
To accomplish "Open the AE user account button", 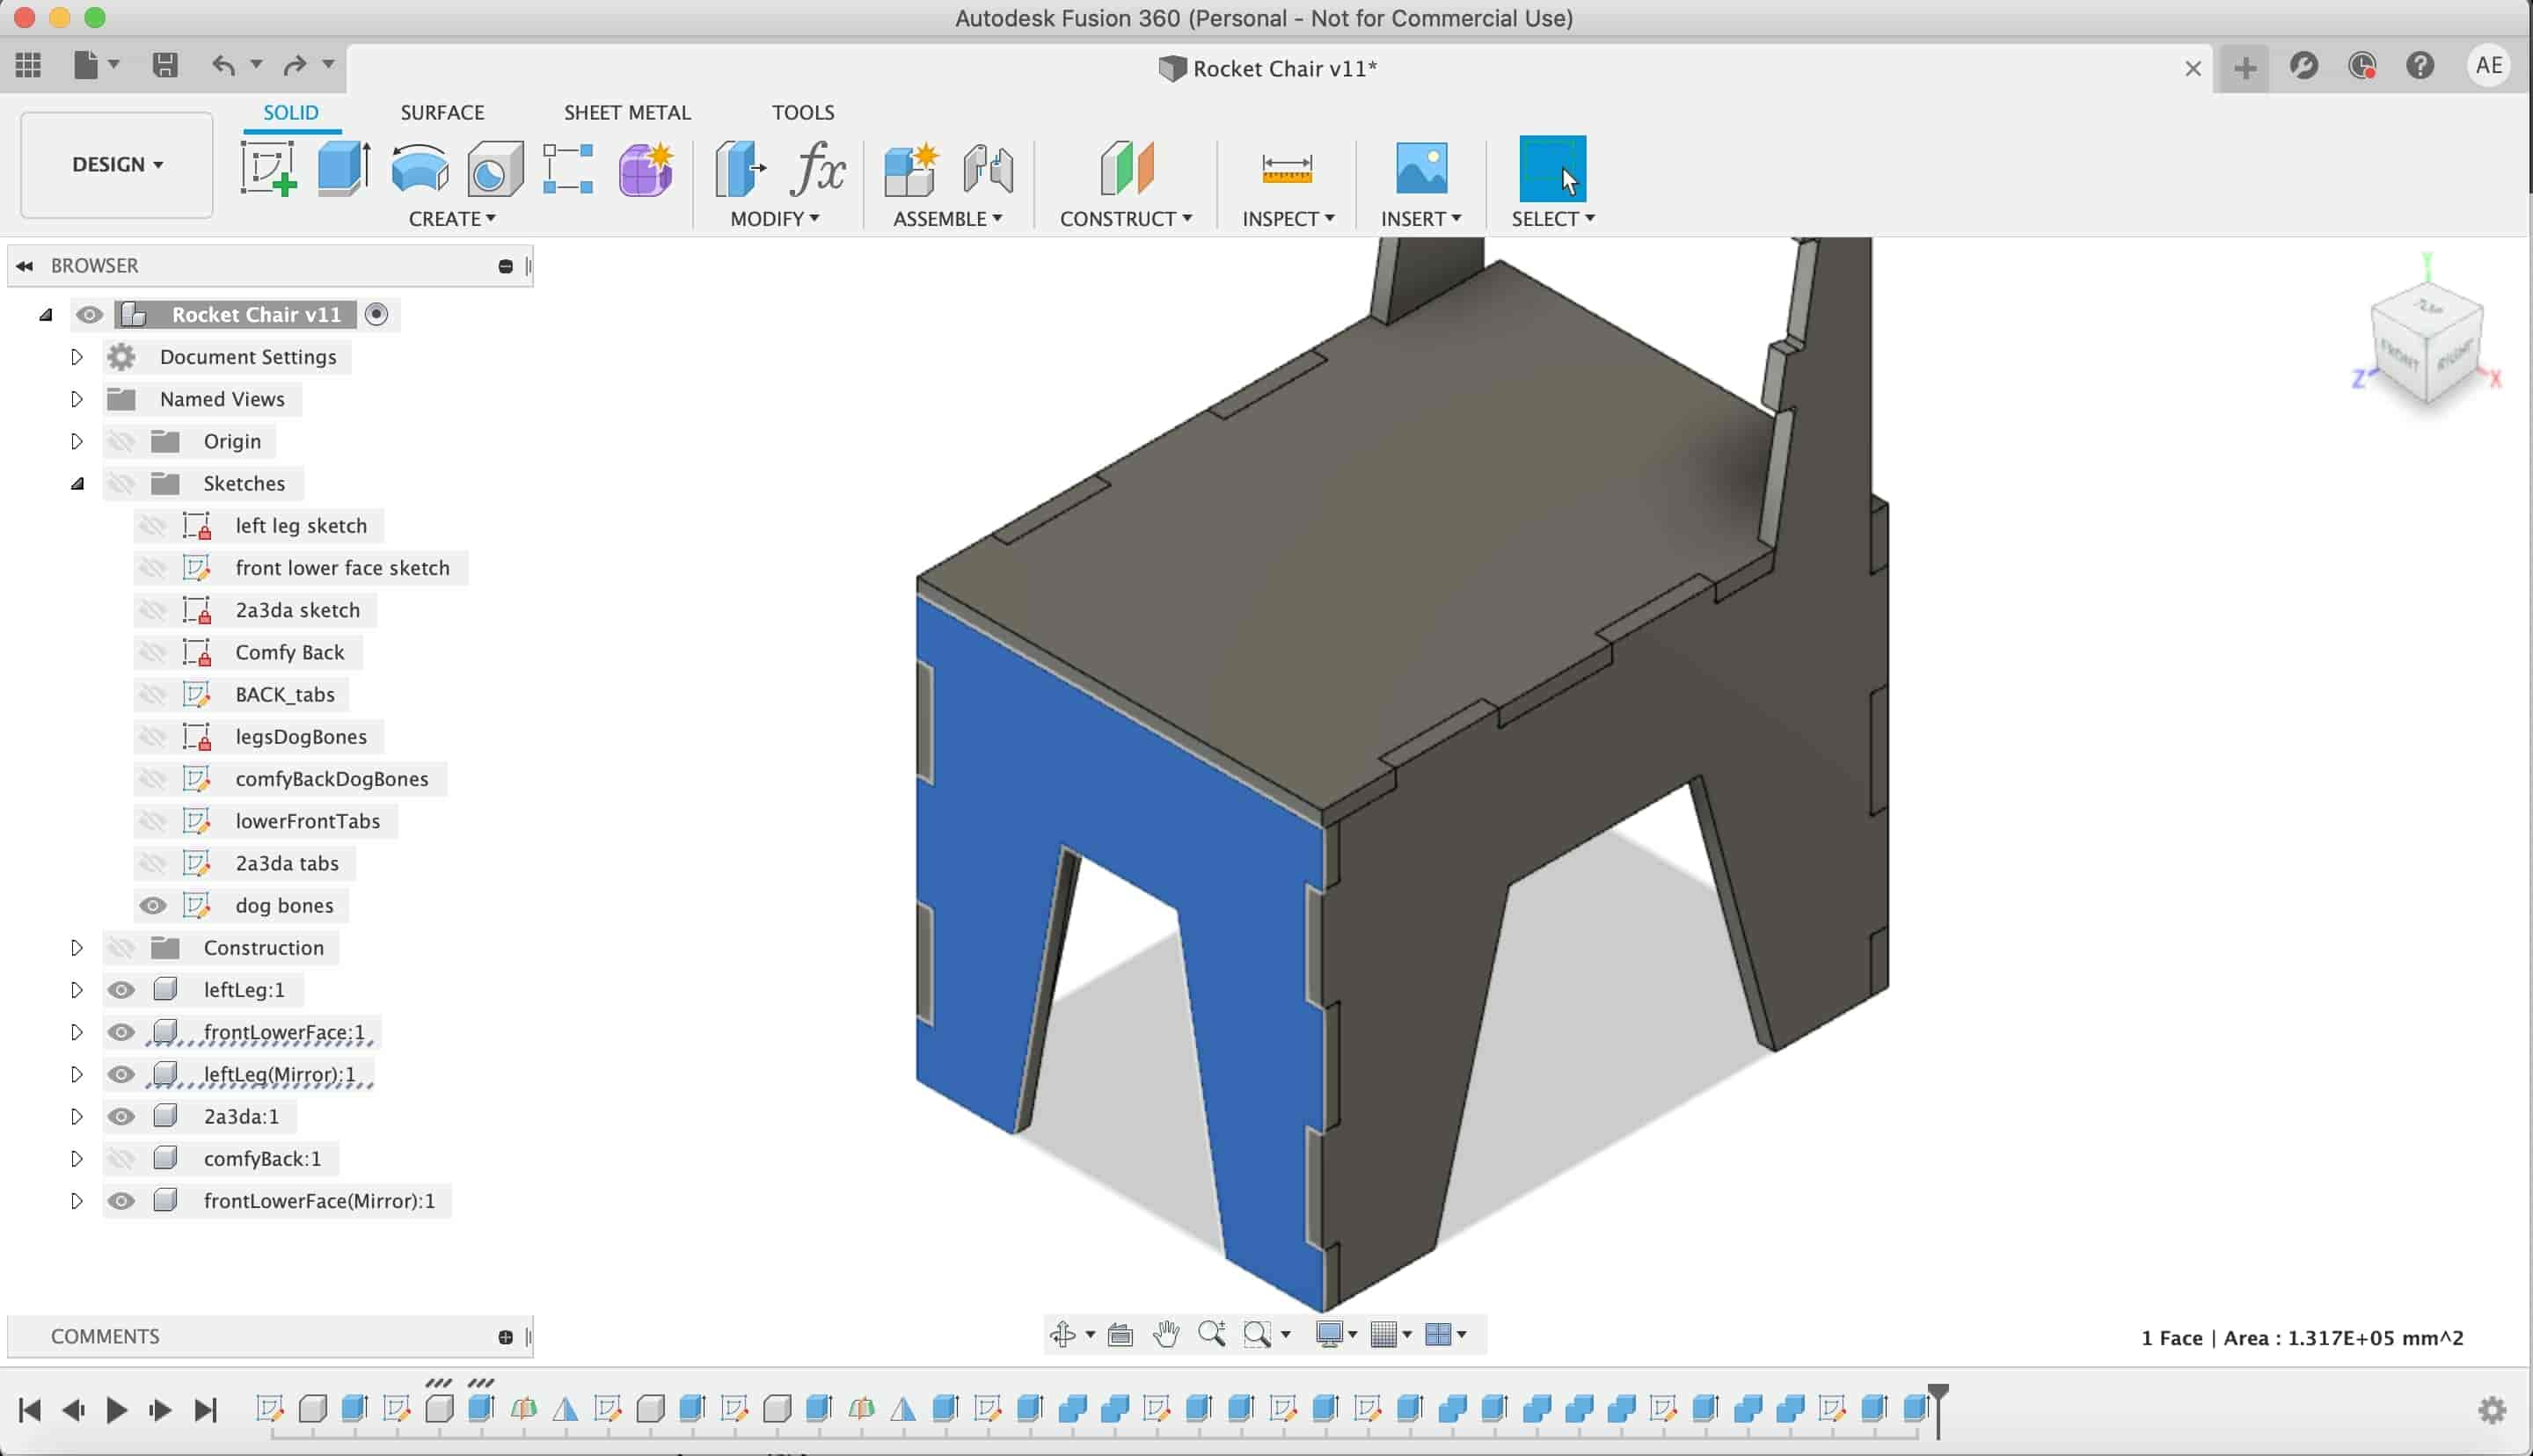I will (x=2489, y=66).
